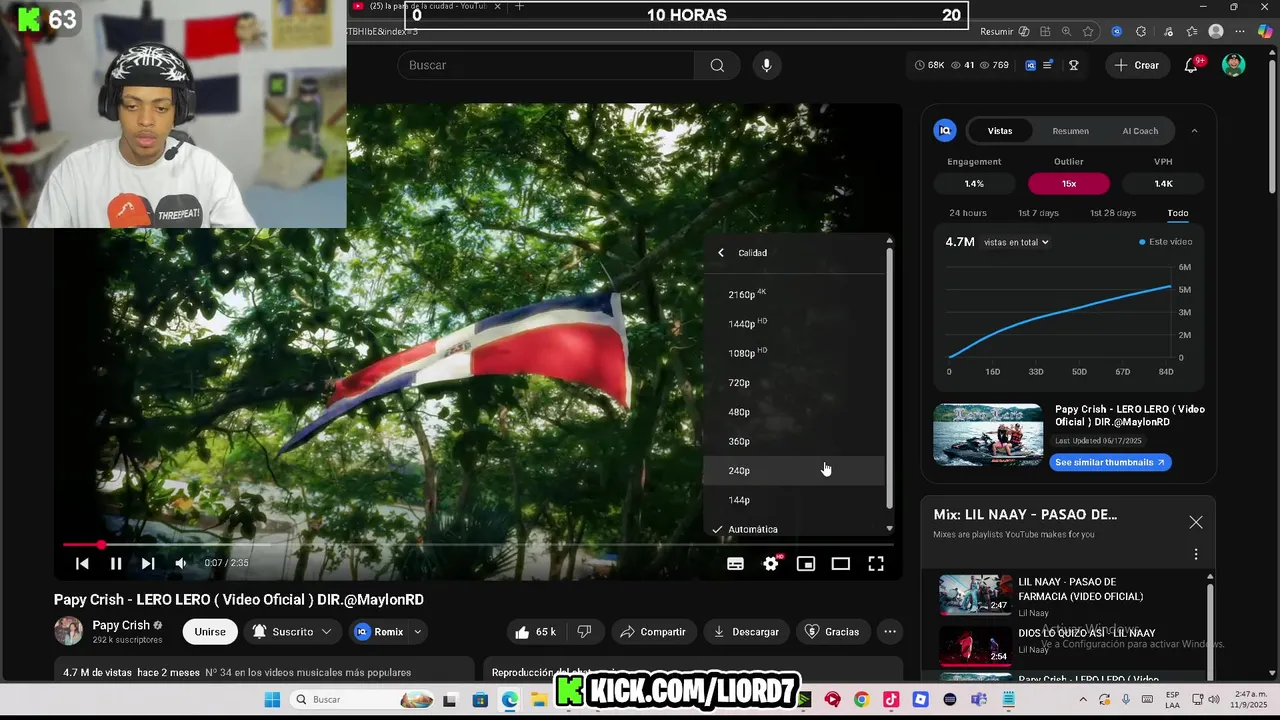Enter full screen mode
The image size is (1280, 720).
tap(876, 564)
